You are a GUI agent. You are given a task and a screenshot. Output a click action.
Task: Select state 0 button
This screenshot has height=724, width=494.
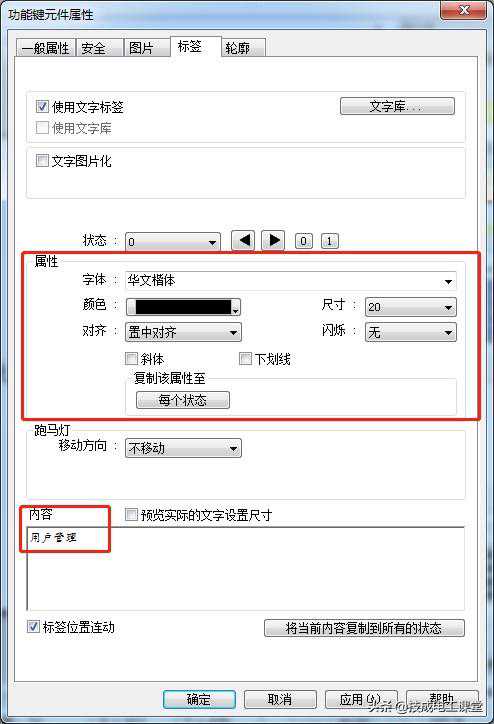[x=303, y=241]
